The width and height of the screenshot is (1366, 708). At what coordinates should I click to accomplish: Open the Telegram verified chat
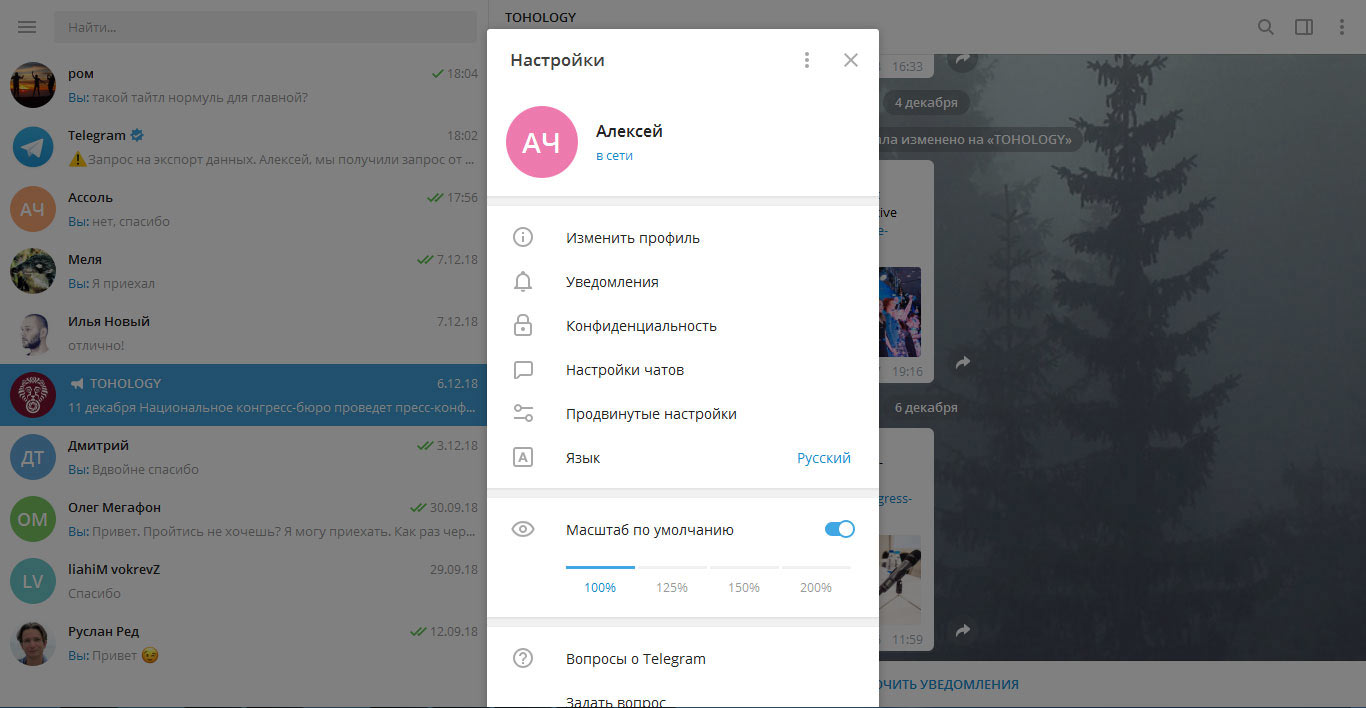244,147
